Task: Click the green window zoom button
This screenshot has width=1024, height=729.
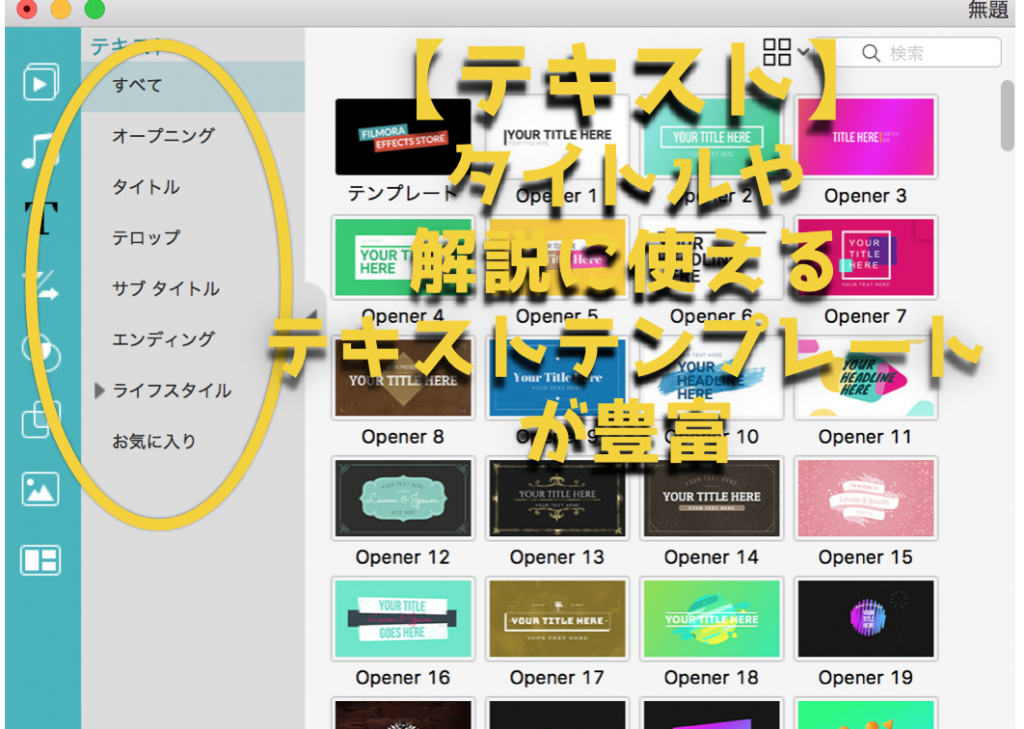Action: pyautogui.click(x=95, y=9)
